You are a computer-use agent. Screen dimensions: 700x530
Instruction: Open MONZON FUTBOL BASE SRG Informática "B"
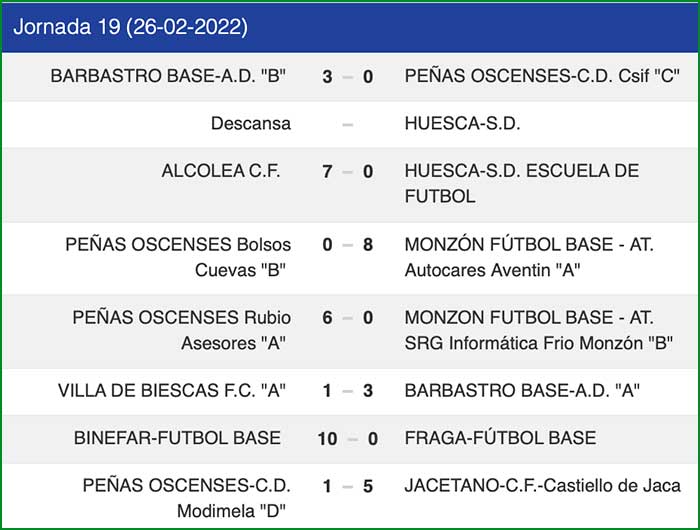(x=538, y=330)
